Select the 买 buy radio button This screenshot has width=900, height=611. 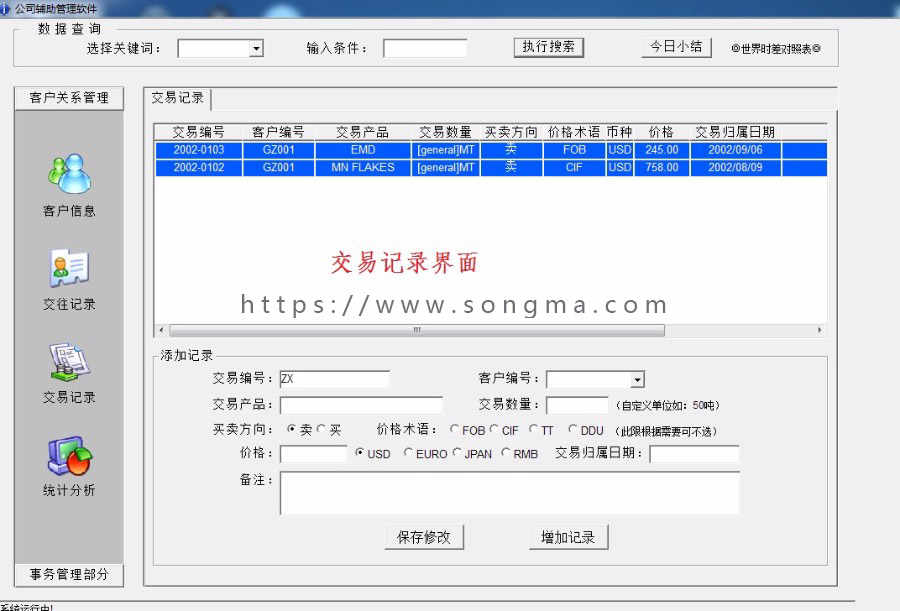[321, 429]
